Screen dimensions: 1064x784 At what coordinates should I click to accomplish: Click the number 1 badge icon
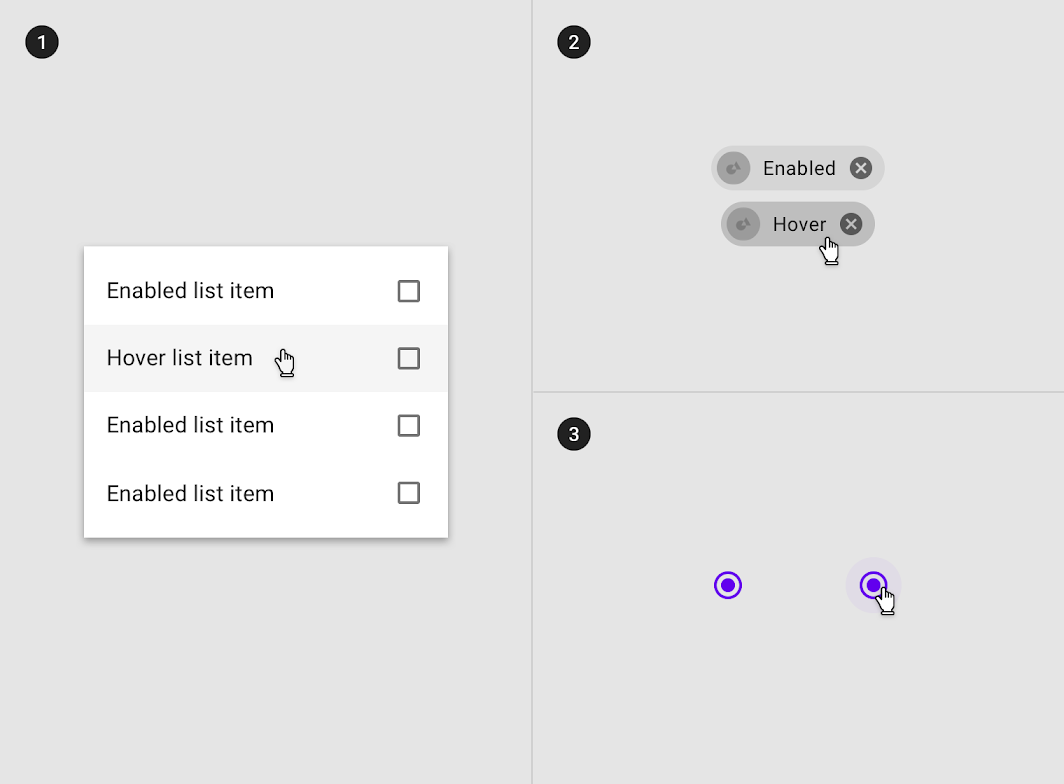tap(42, 42)
